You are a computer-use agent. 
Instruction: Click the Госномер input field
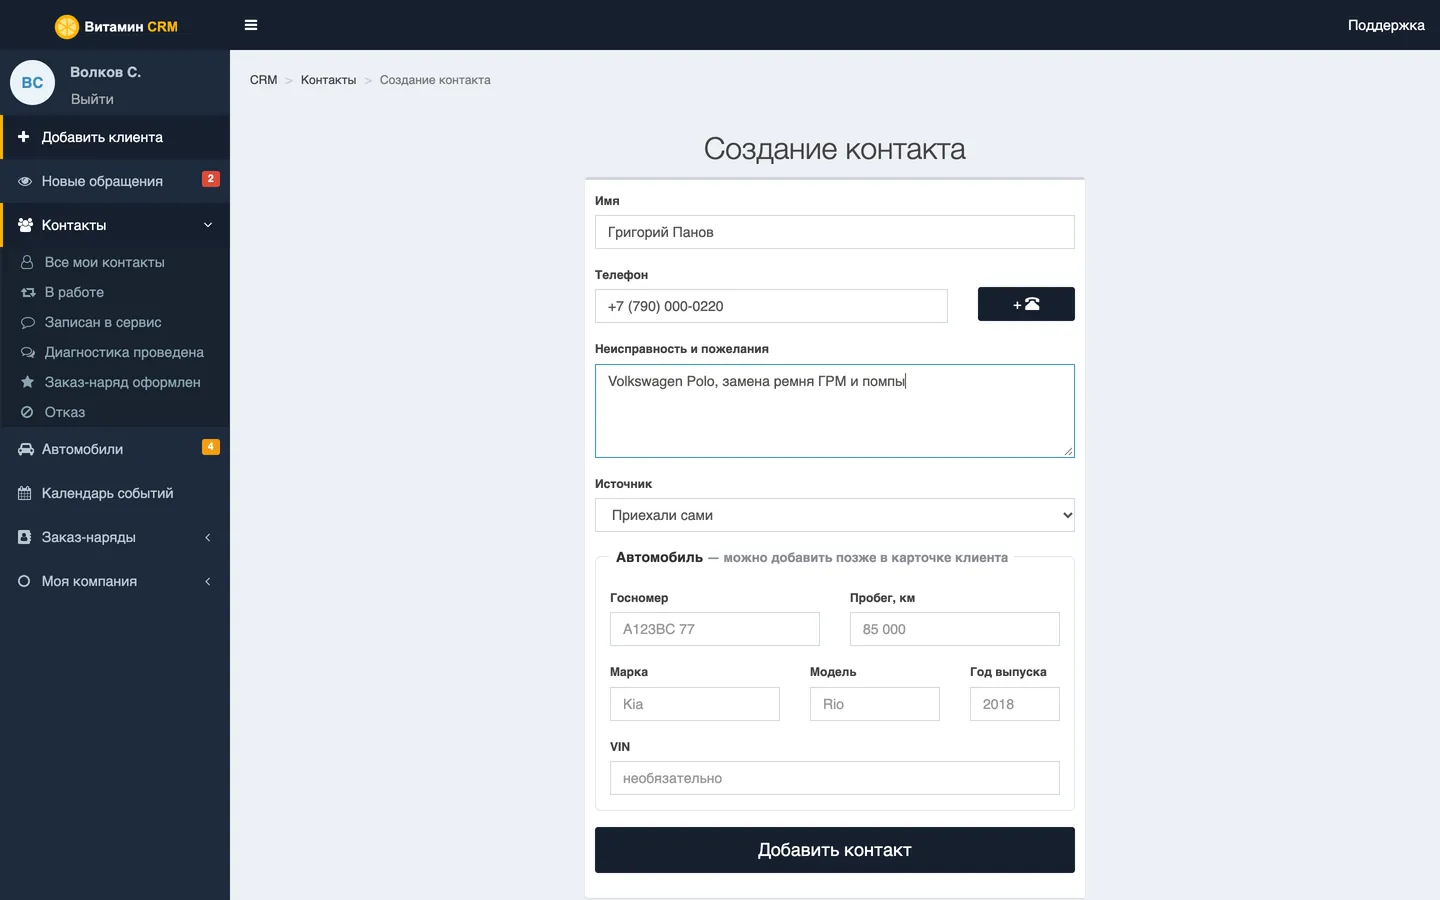(715, 629)
